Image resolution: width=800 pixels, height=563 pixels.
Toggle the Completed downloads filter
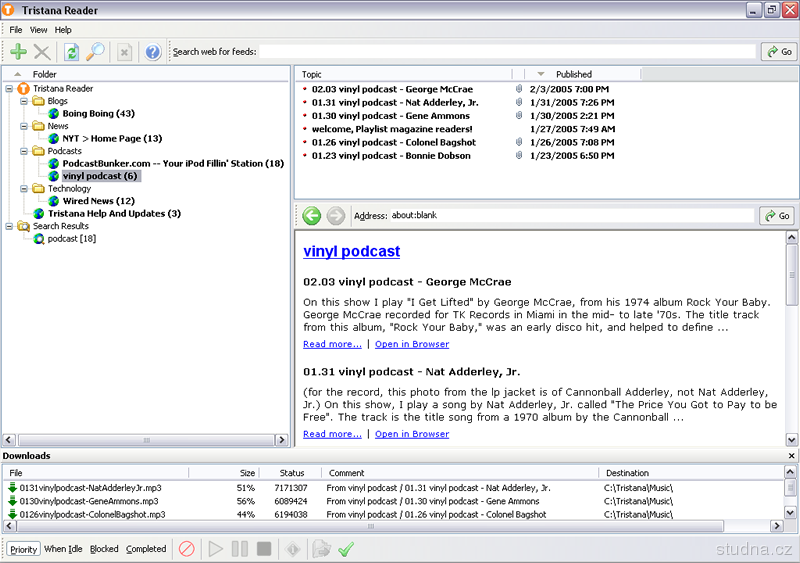(x=146, y=549)
